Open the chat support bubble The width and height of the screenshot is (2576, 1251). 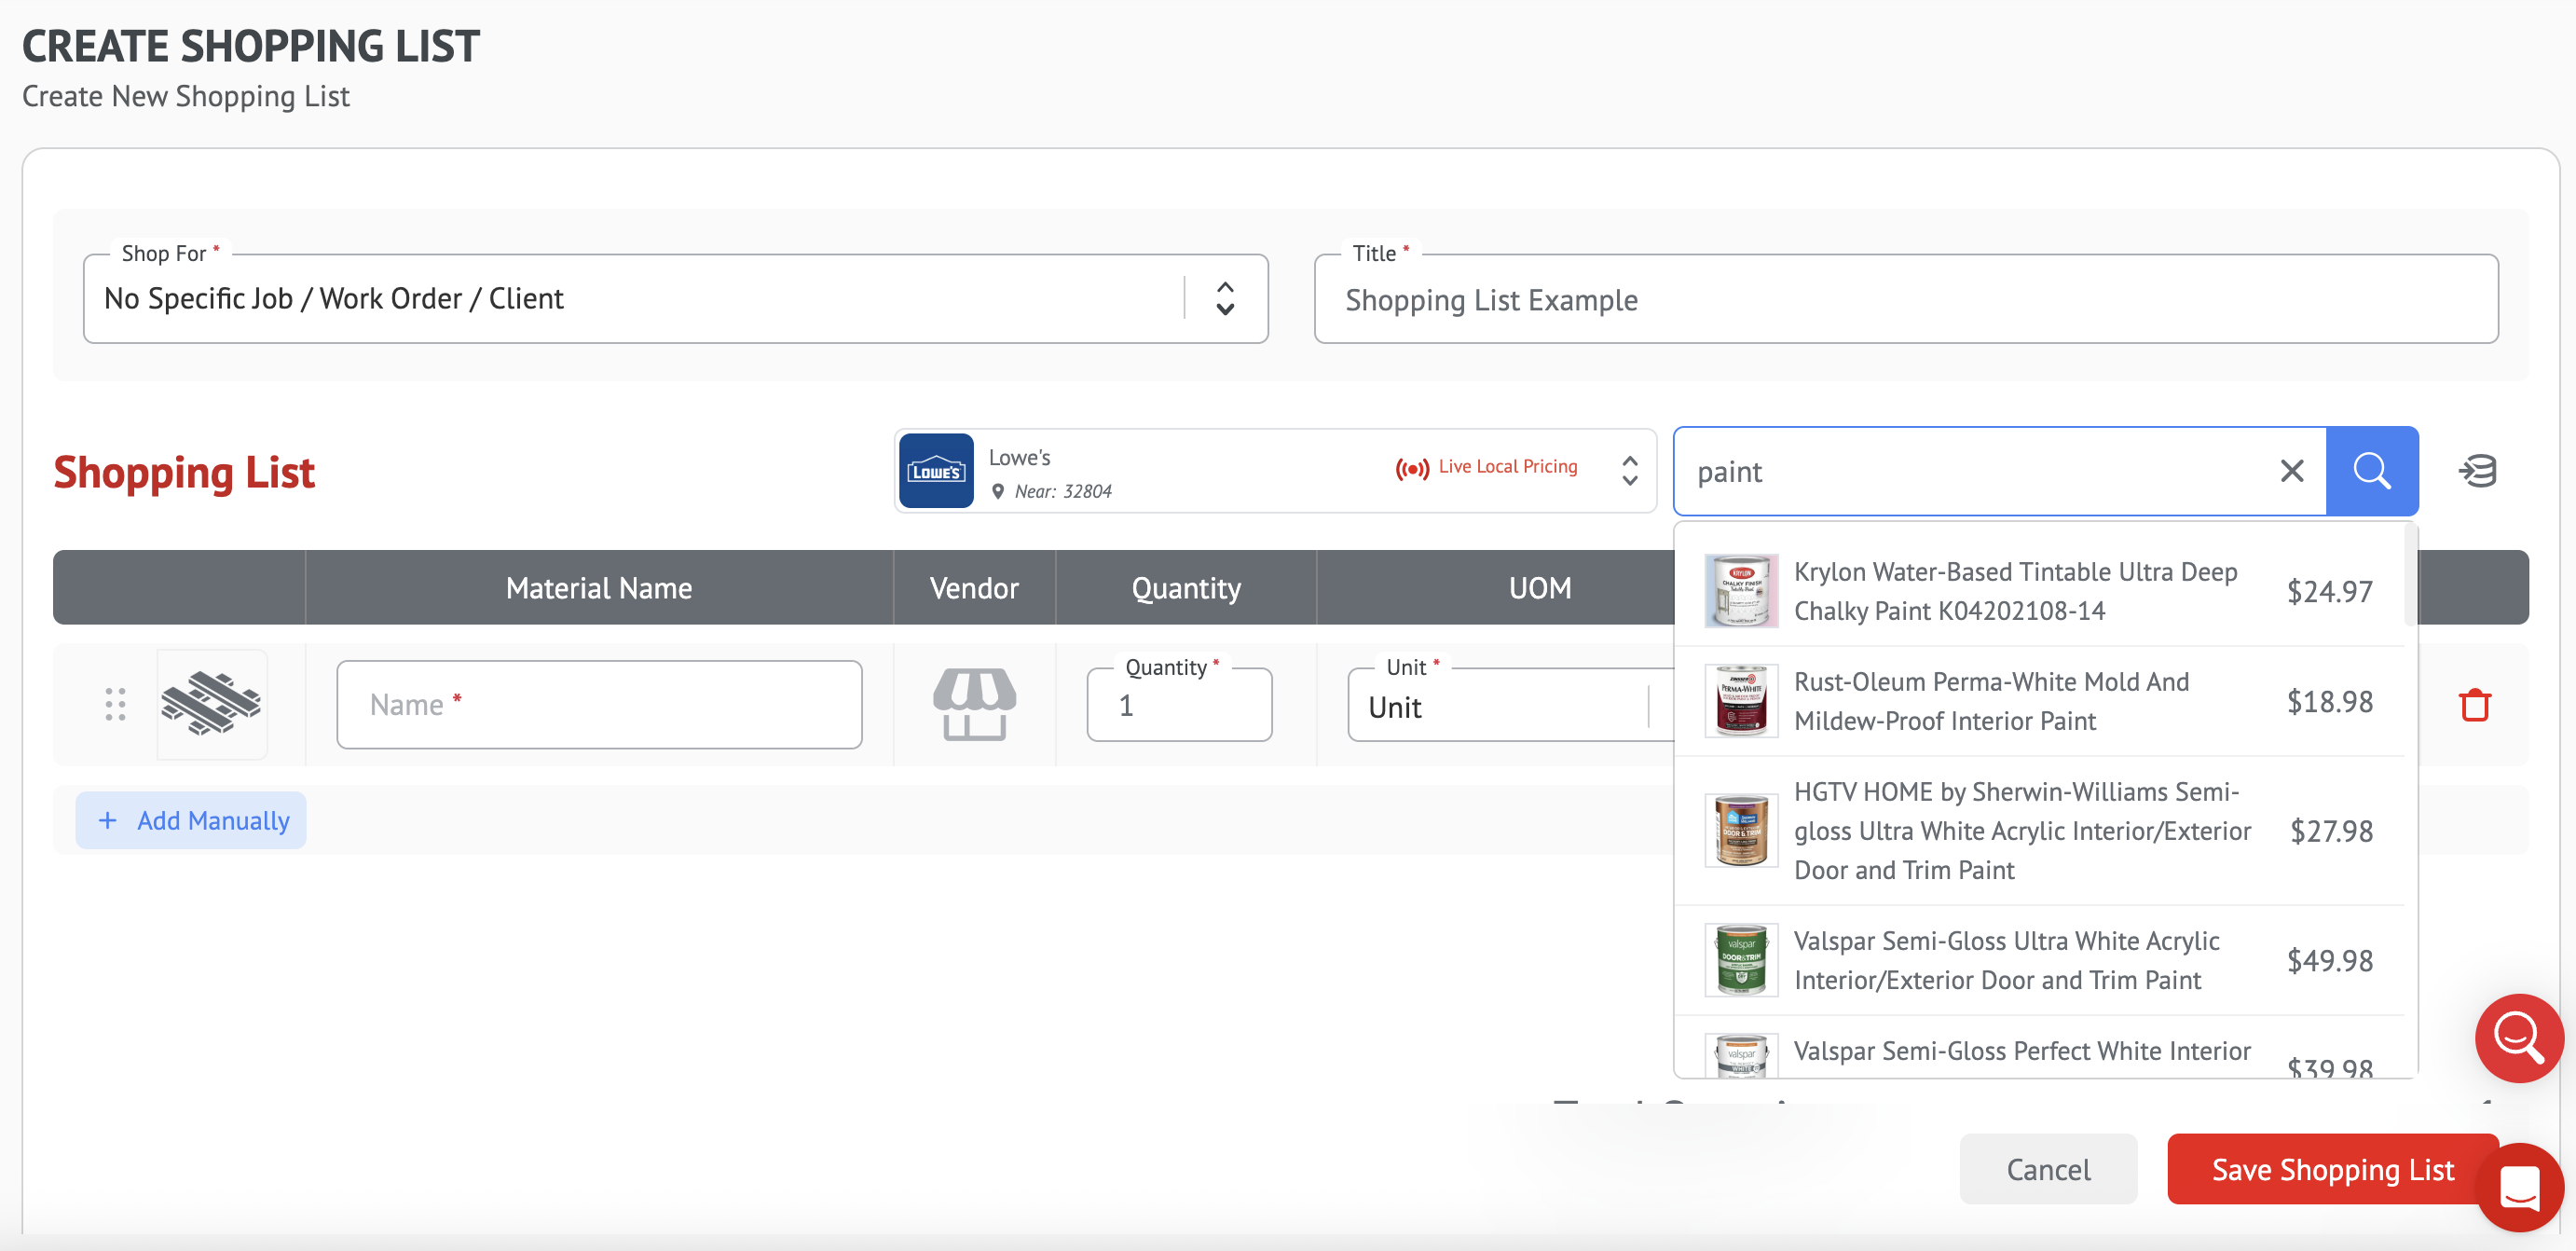coord(2518,1187)
